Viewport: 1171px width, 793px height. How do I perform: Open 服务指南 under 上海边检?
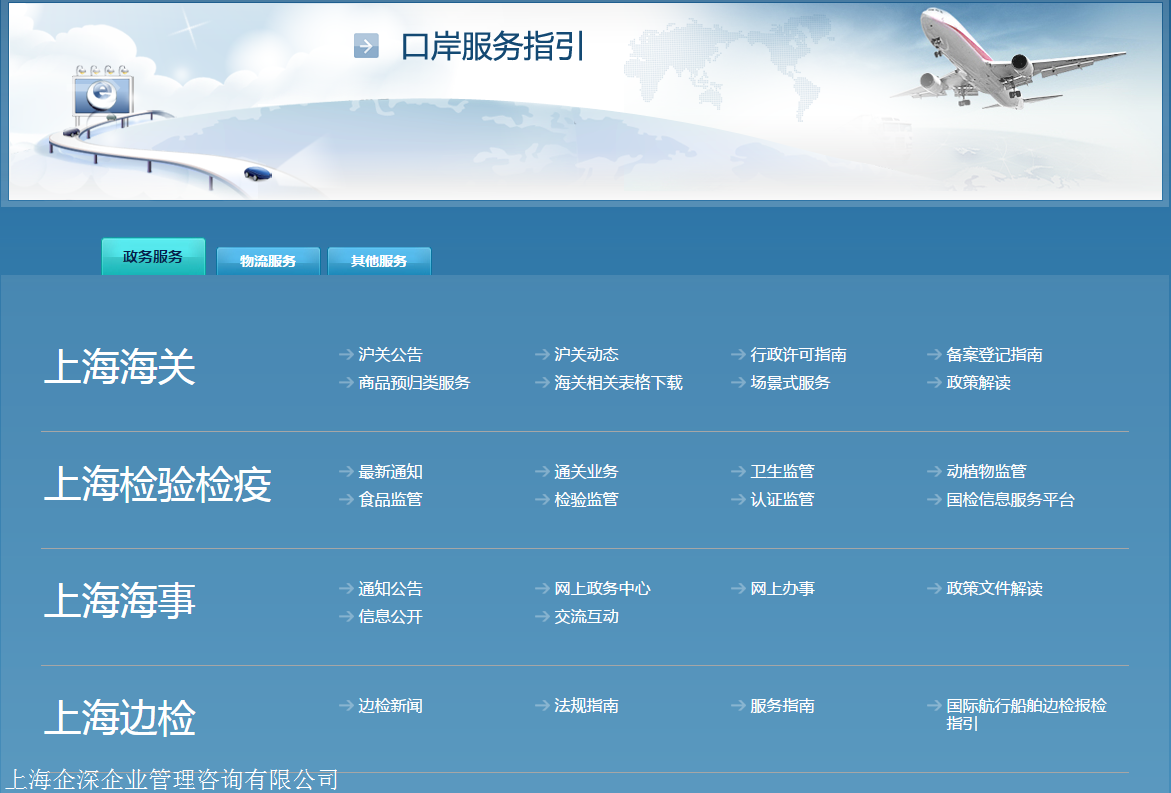(x=782, y=706)
